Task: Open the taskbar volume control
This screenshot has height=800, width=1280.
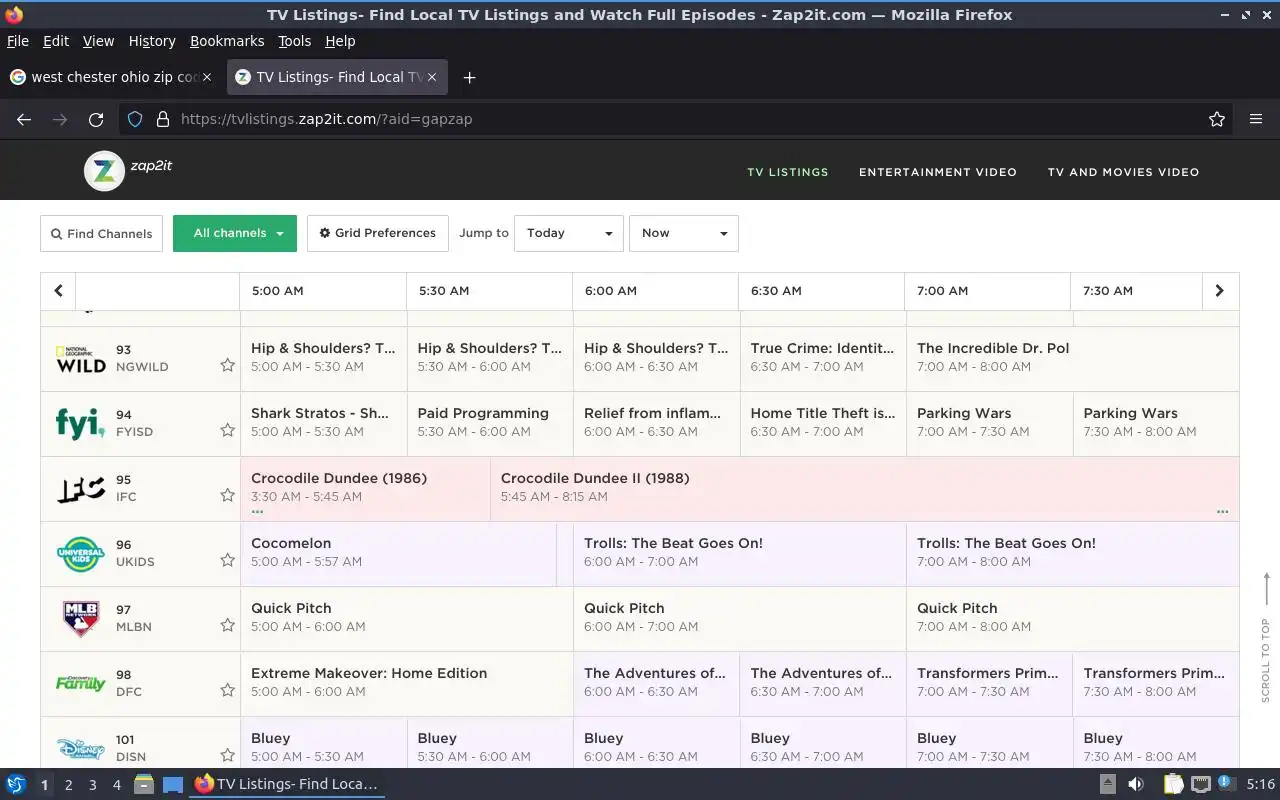Action: pos(1135,784)
